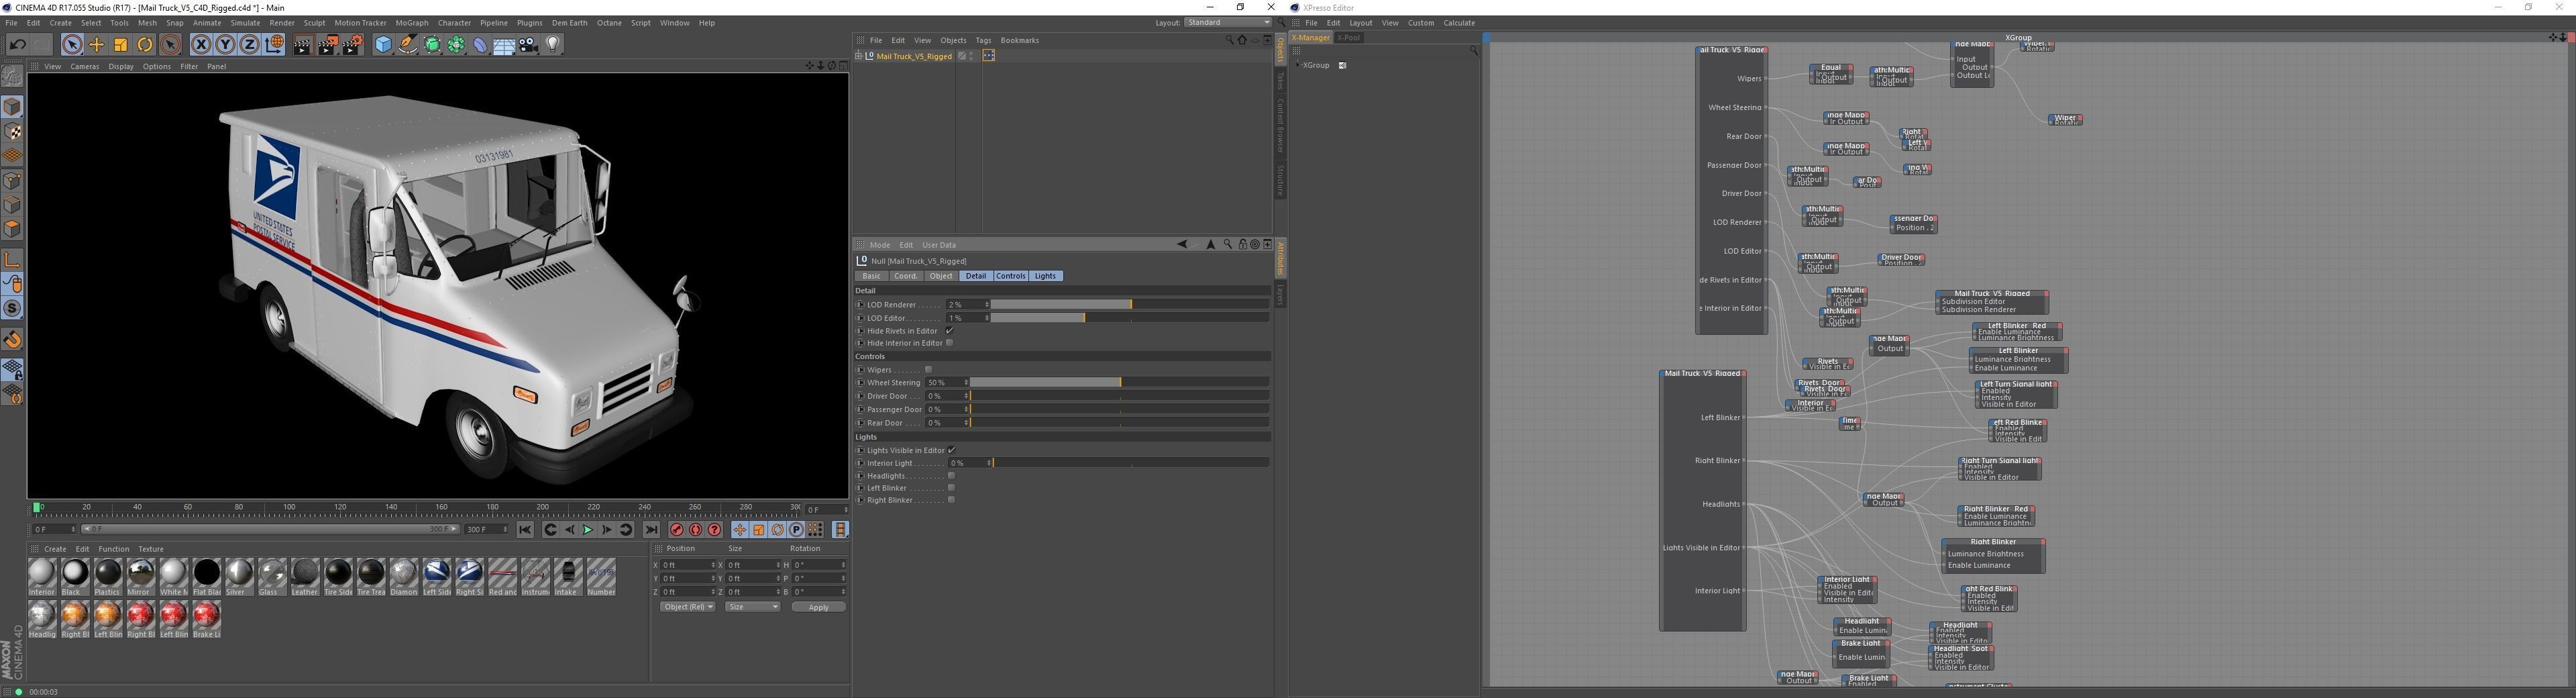The image size is (2576, 698).
Task: Go to the start of the animation
Action: (525, 530)
